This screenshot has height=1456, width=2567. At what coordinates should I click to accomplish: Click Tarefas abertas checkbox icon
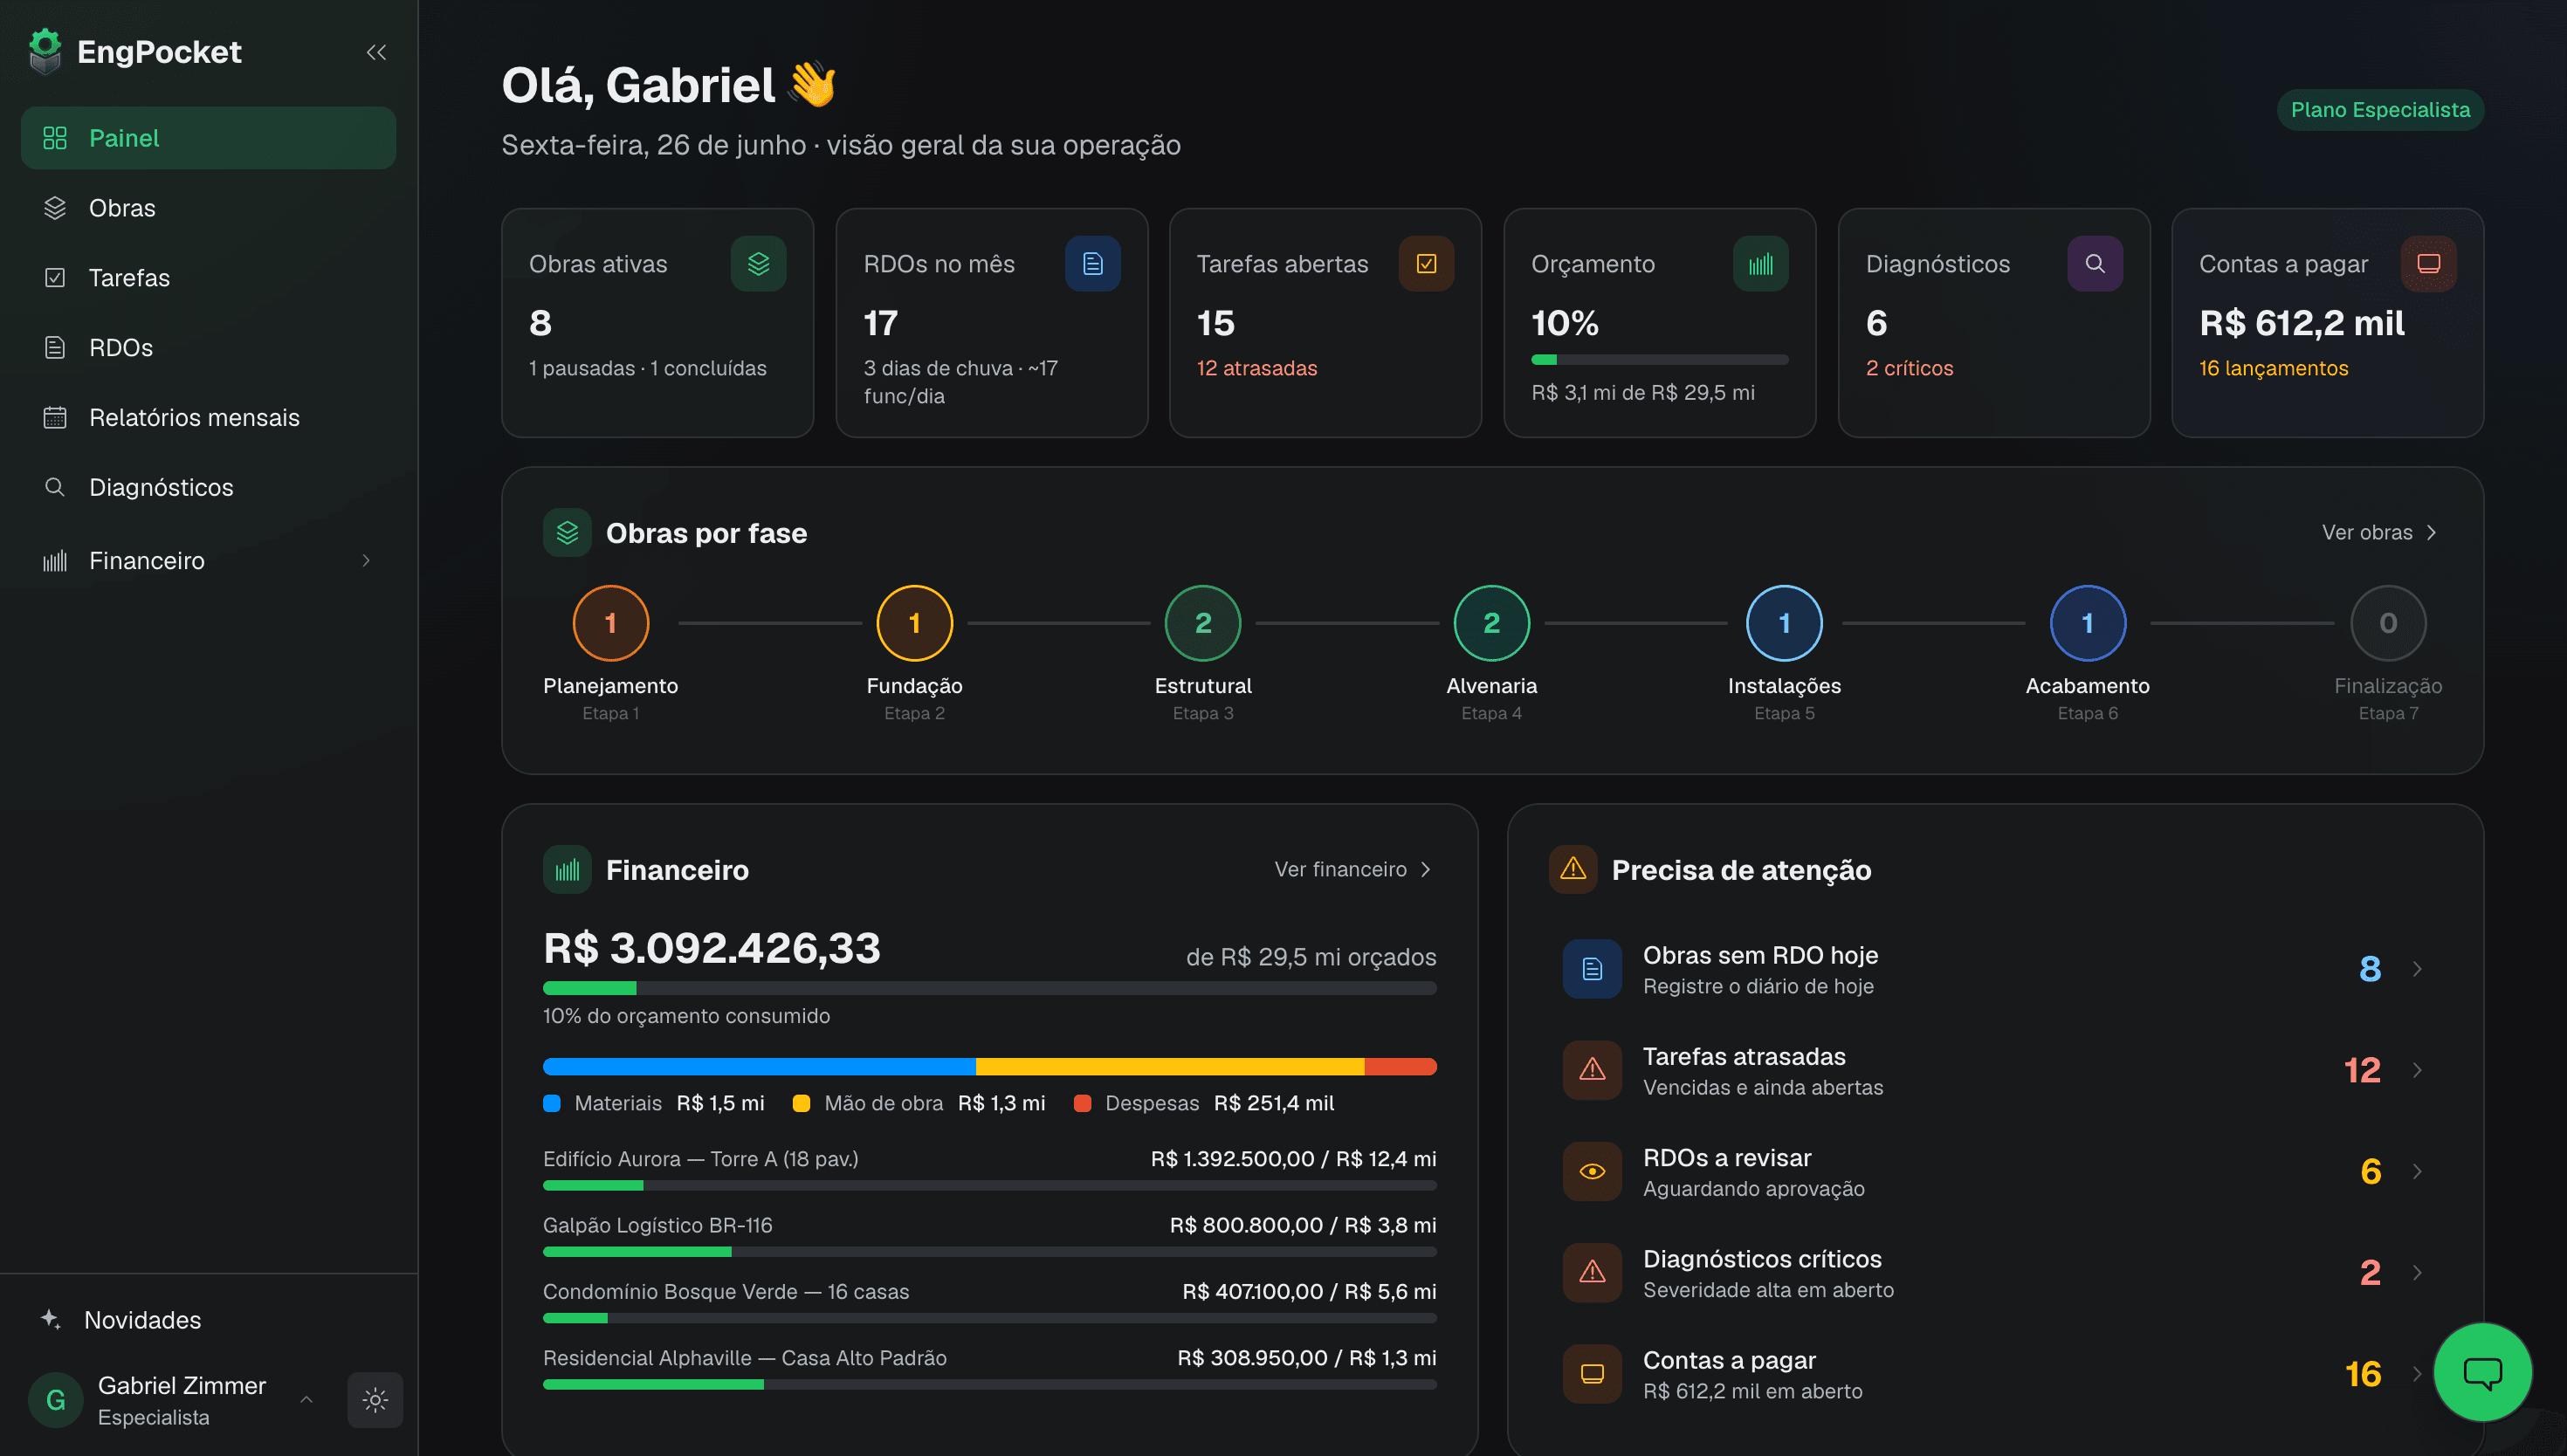pyautogui.click(x=1426, y=264)
